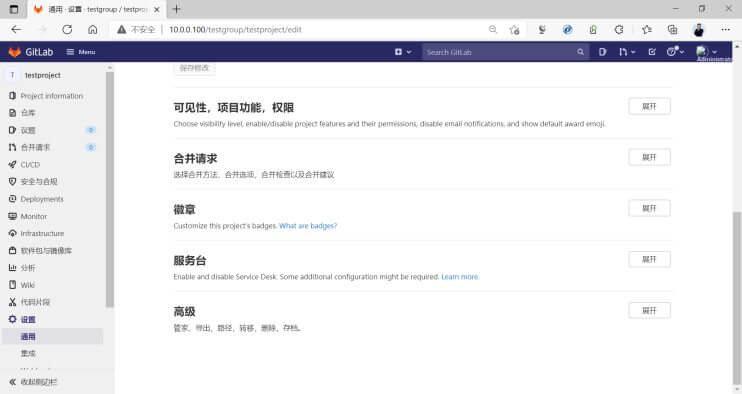Expand 合并请求 settings section
This screenshot has width=742, height=394.
pos(649,157)
